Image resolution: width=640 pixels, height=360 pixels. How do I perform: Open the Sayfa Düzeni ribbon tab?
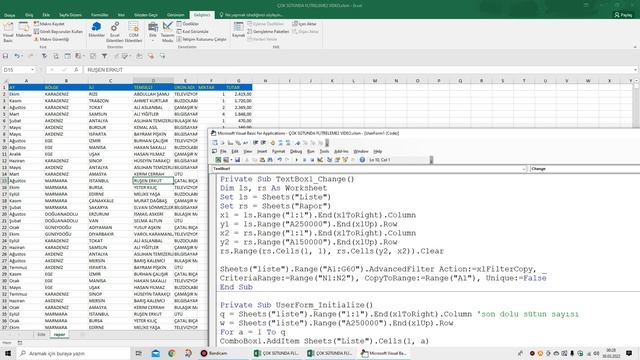[x=70, y=15]
